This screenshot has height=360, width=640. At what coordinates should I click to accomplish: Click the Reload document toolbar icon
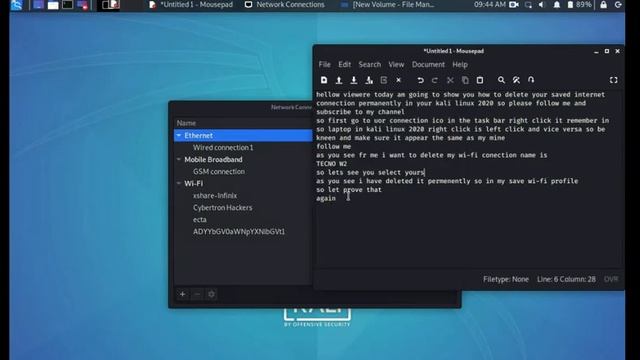point(384,80)
